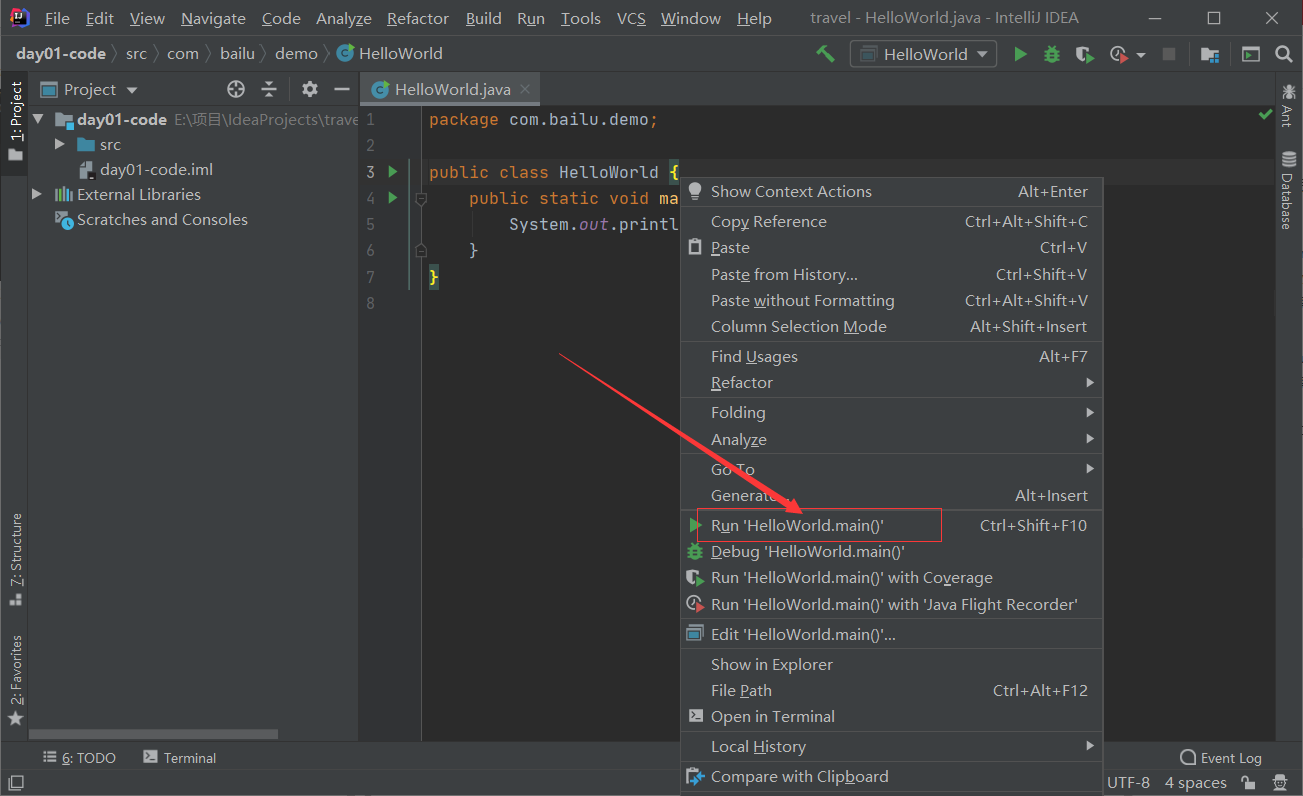Open the Database tool window

point(1288,190)
